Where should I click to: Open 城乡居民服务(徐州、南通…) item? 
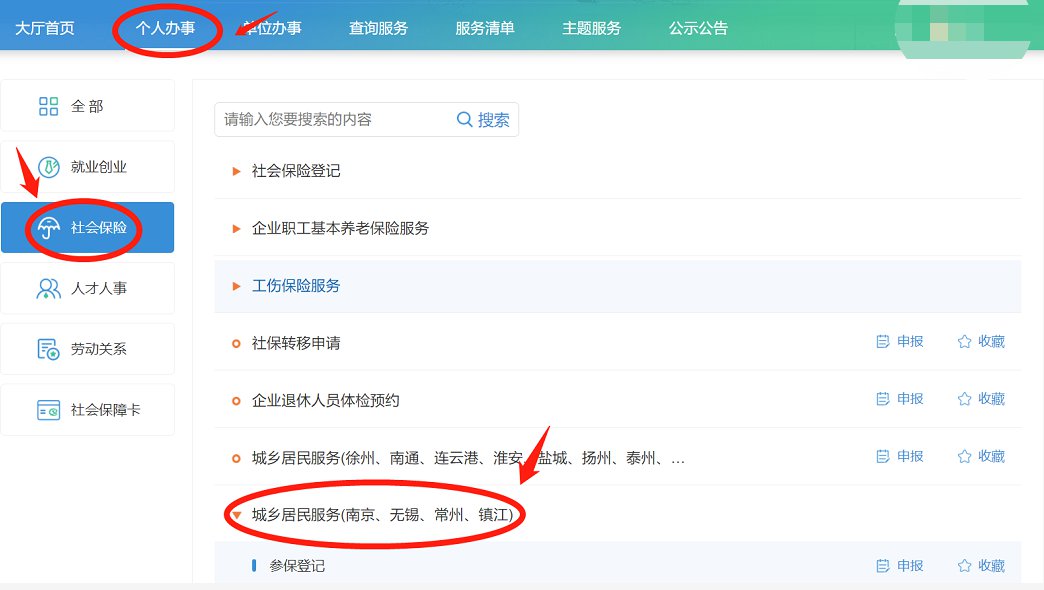[468, 458]
